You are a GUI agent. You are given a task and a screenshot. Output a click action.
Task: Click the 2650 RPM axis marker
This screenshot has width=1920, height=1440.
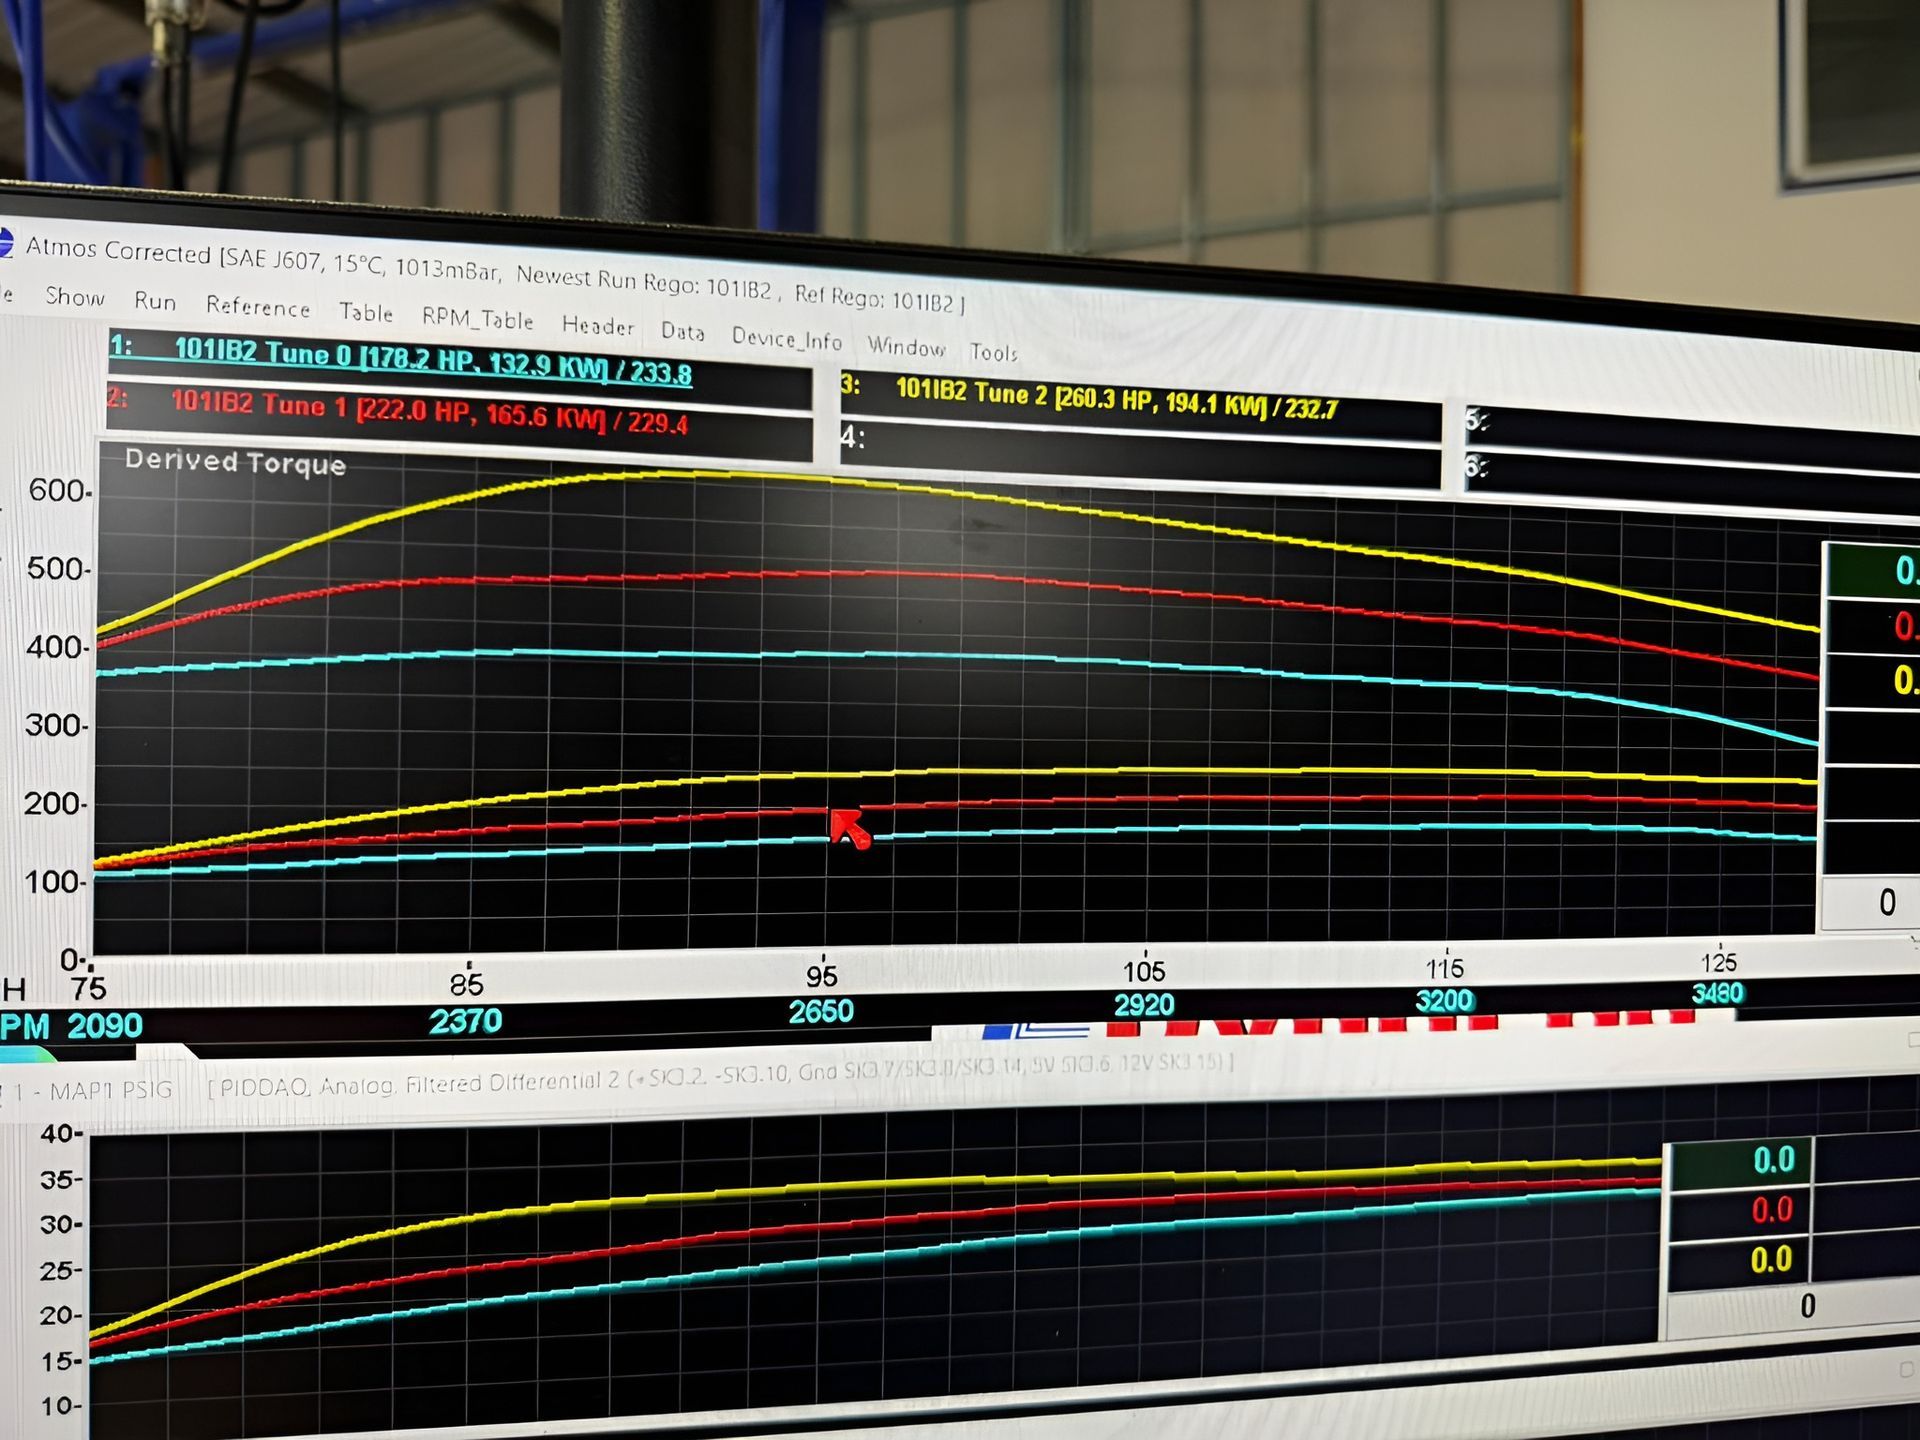pyautogui.click(x=820, y=1011)
